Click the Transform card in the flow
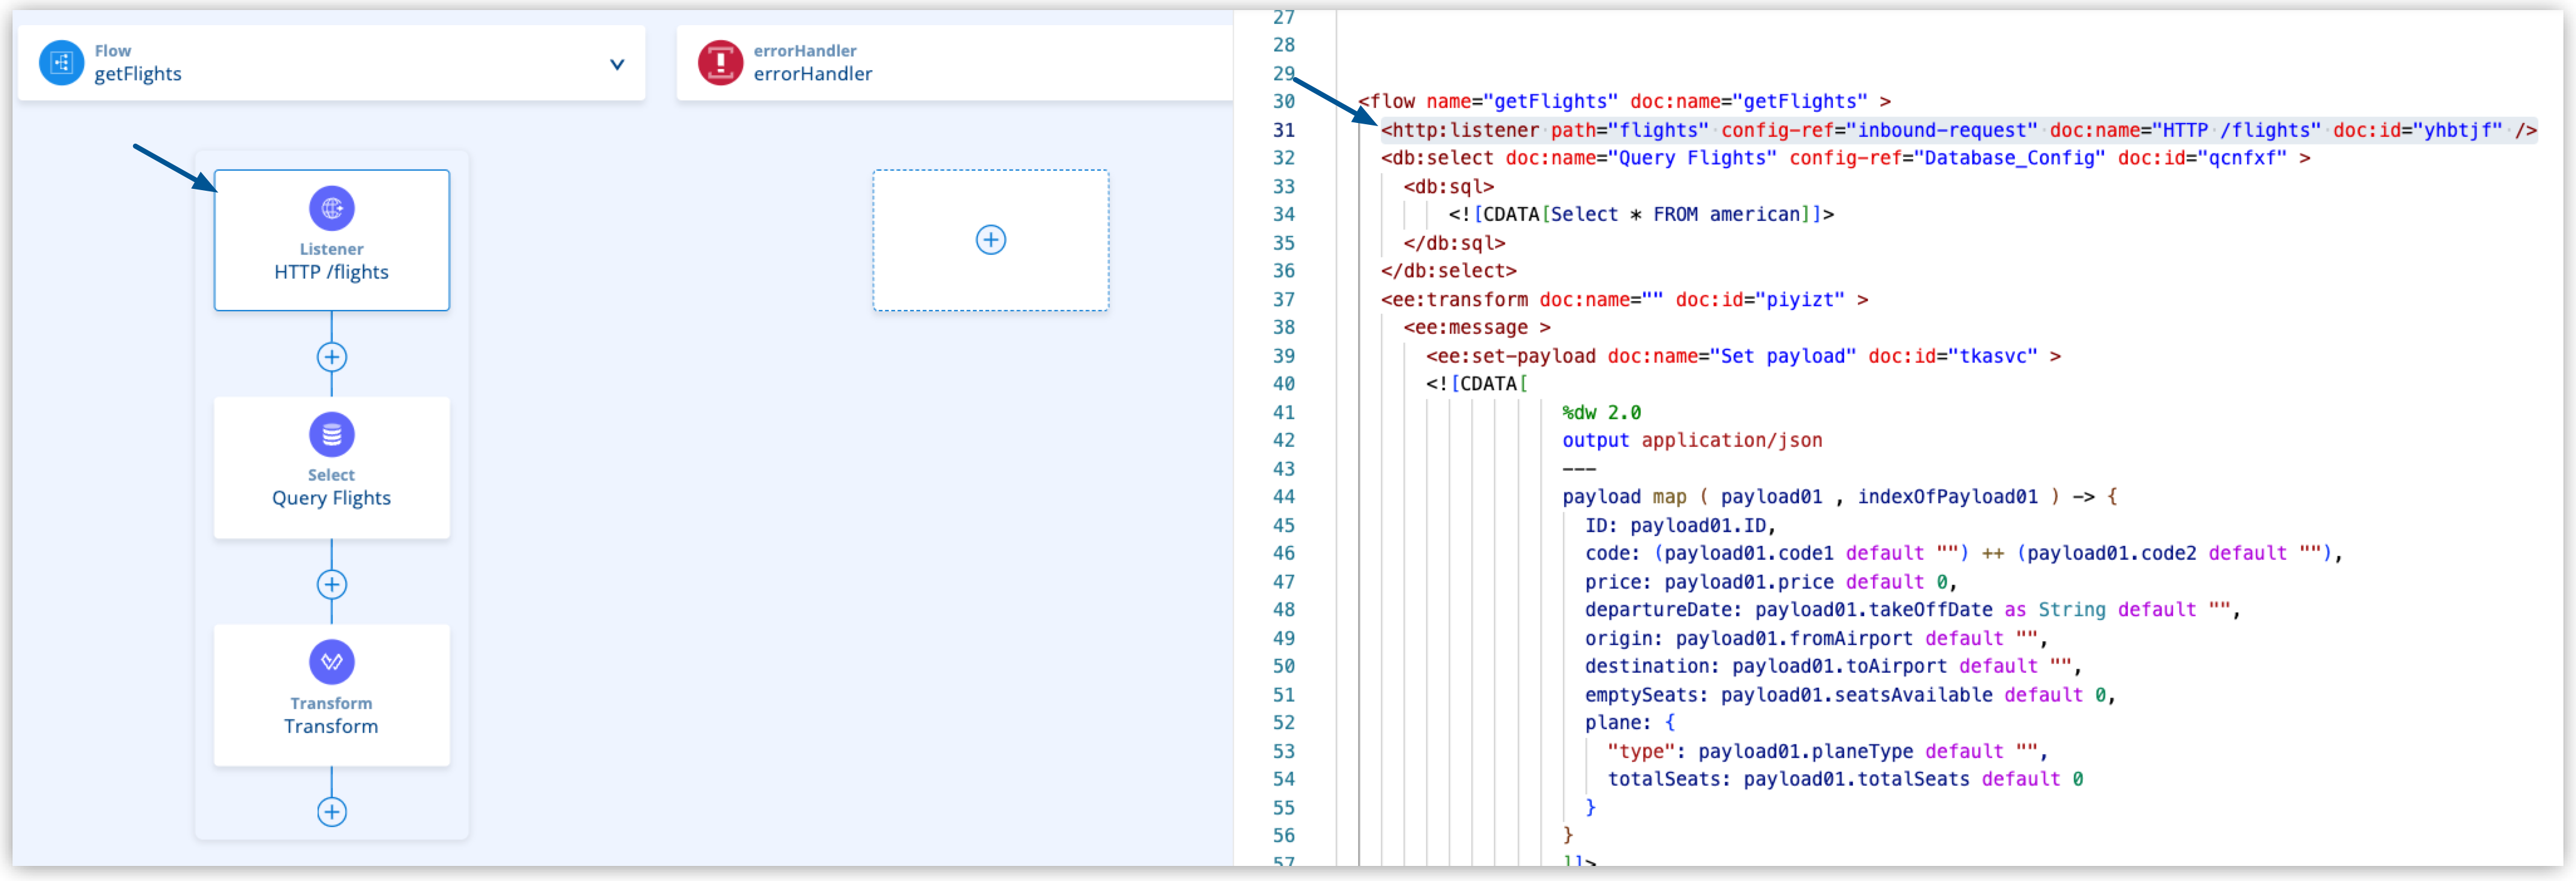Image resolution: width=2576 pixels, height=881 pixels. click(331, 694)
